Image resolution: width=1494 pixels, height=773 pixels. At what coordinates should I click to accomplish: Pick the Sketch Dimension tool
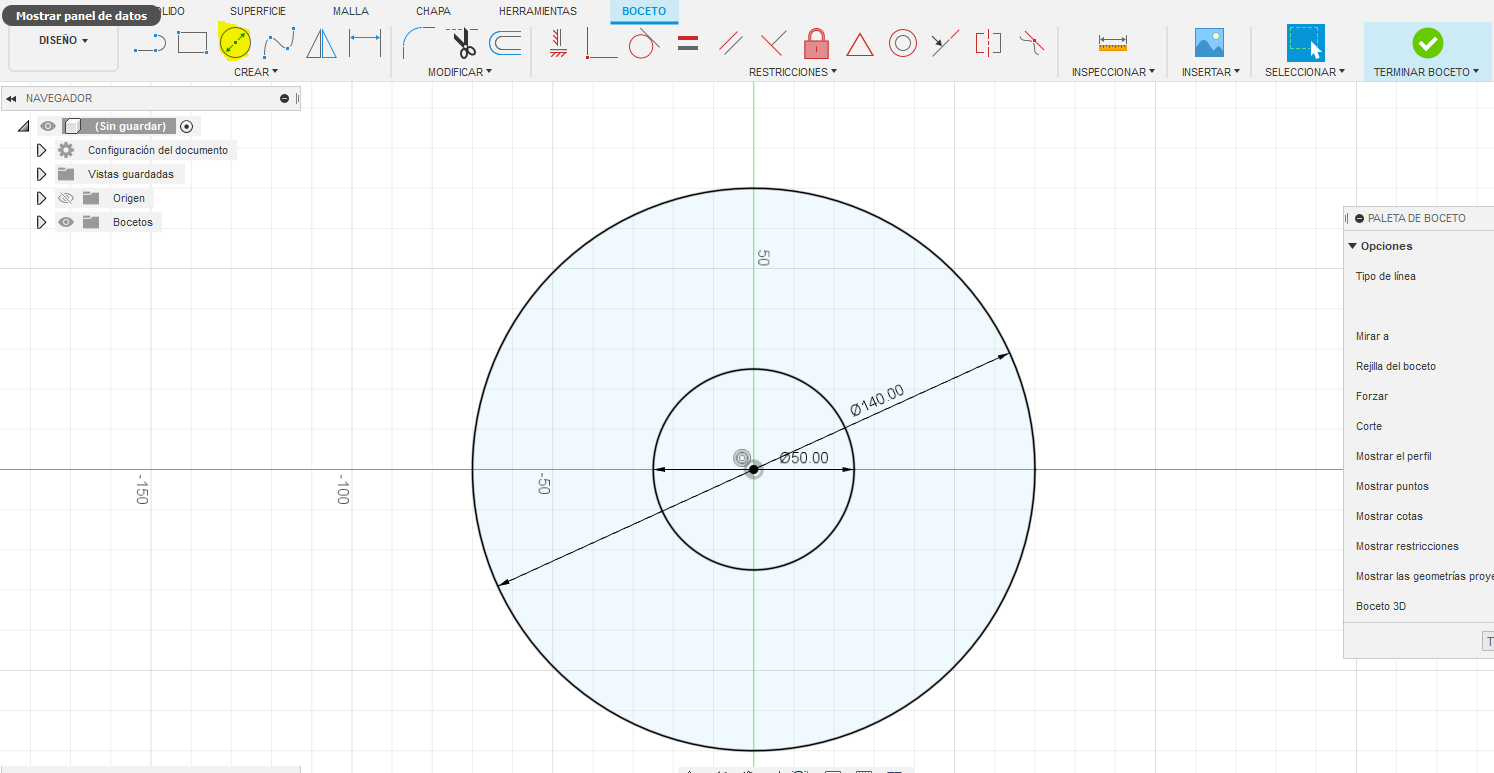365,43
